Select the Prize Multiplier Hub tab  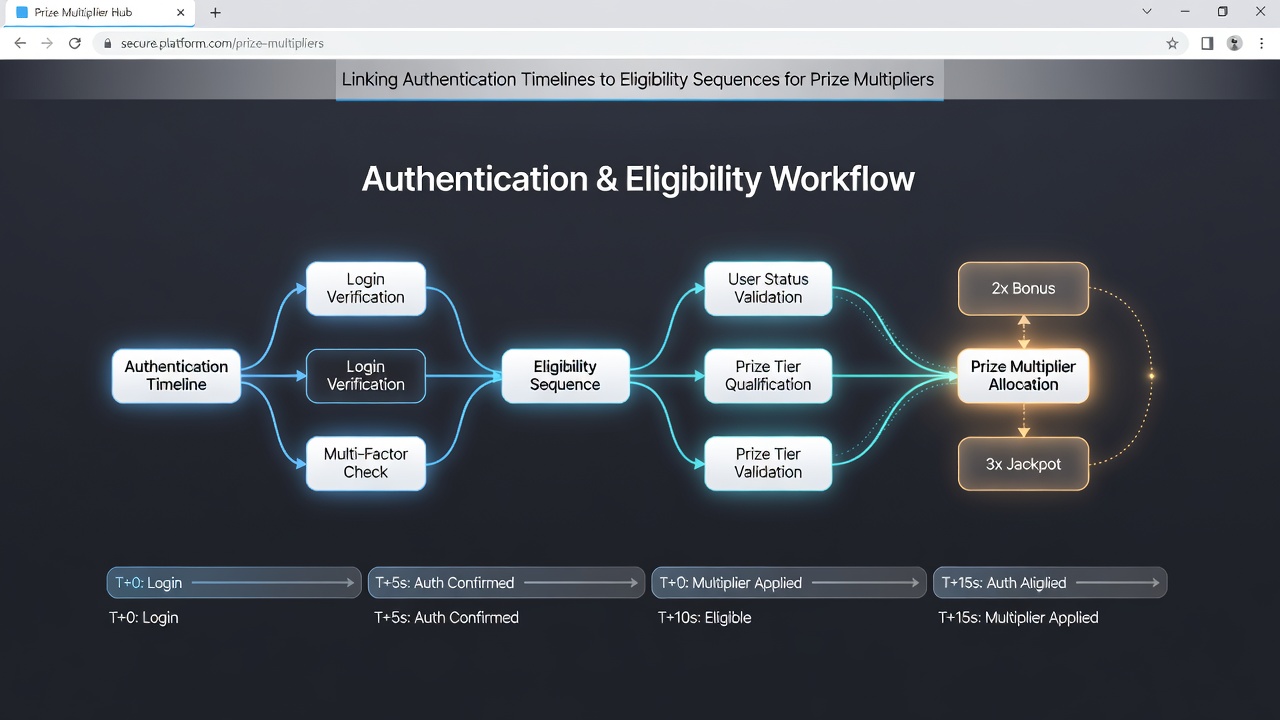[x=100, y=13]
